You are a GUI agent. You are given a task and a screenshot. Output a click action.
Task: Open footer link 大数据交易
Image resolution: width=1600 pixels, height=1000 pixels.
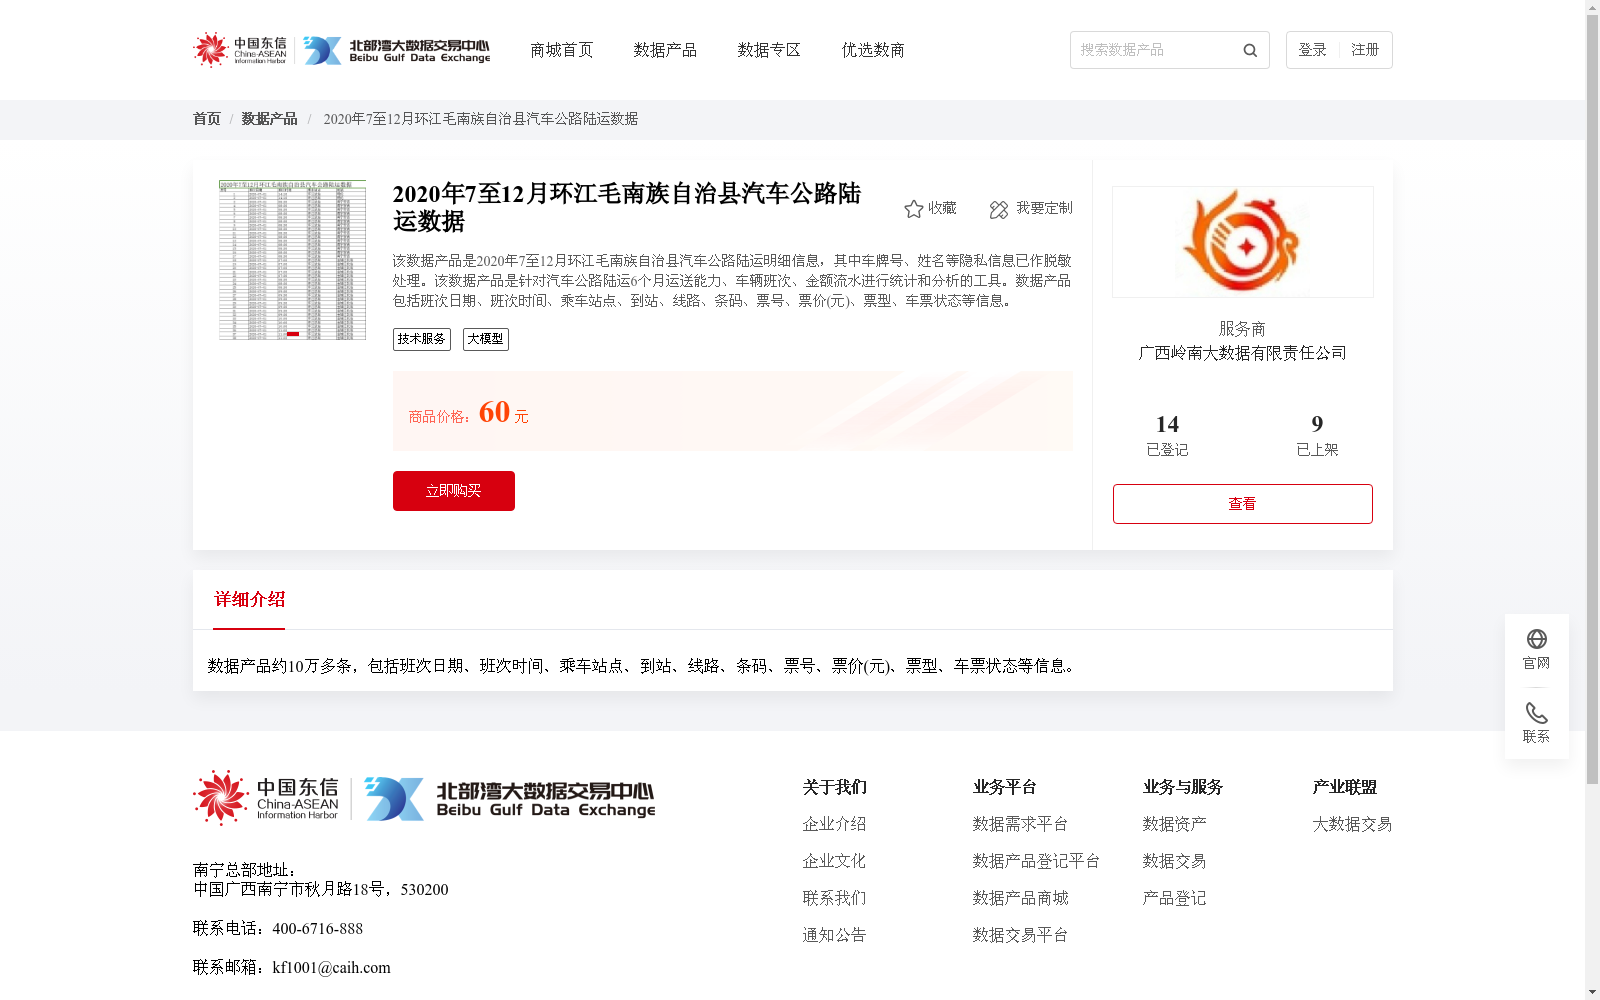tap(1352, 824)
